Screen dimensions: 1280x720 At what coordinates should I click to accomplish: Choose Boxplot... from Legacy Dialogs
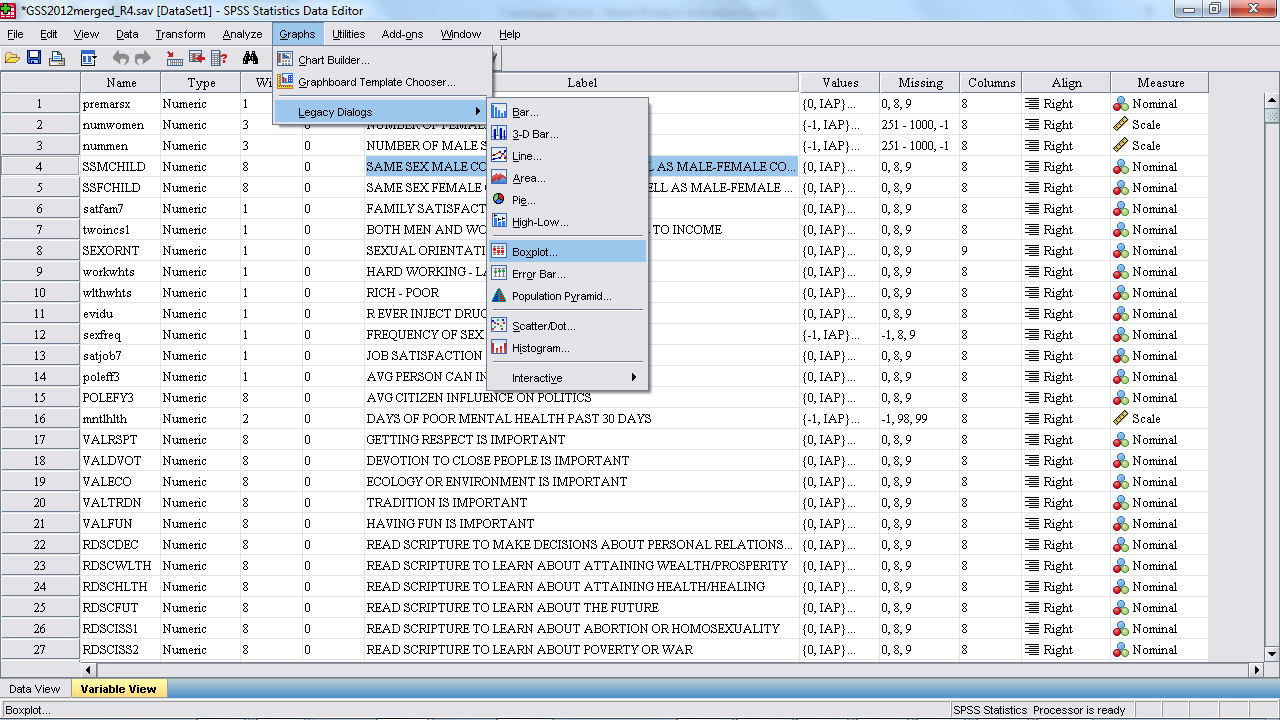[x=568, y=252]
